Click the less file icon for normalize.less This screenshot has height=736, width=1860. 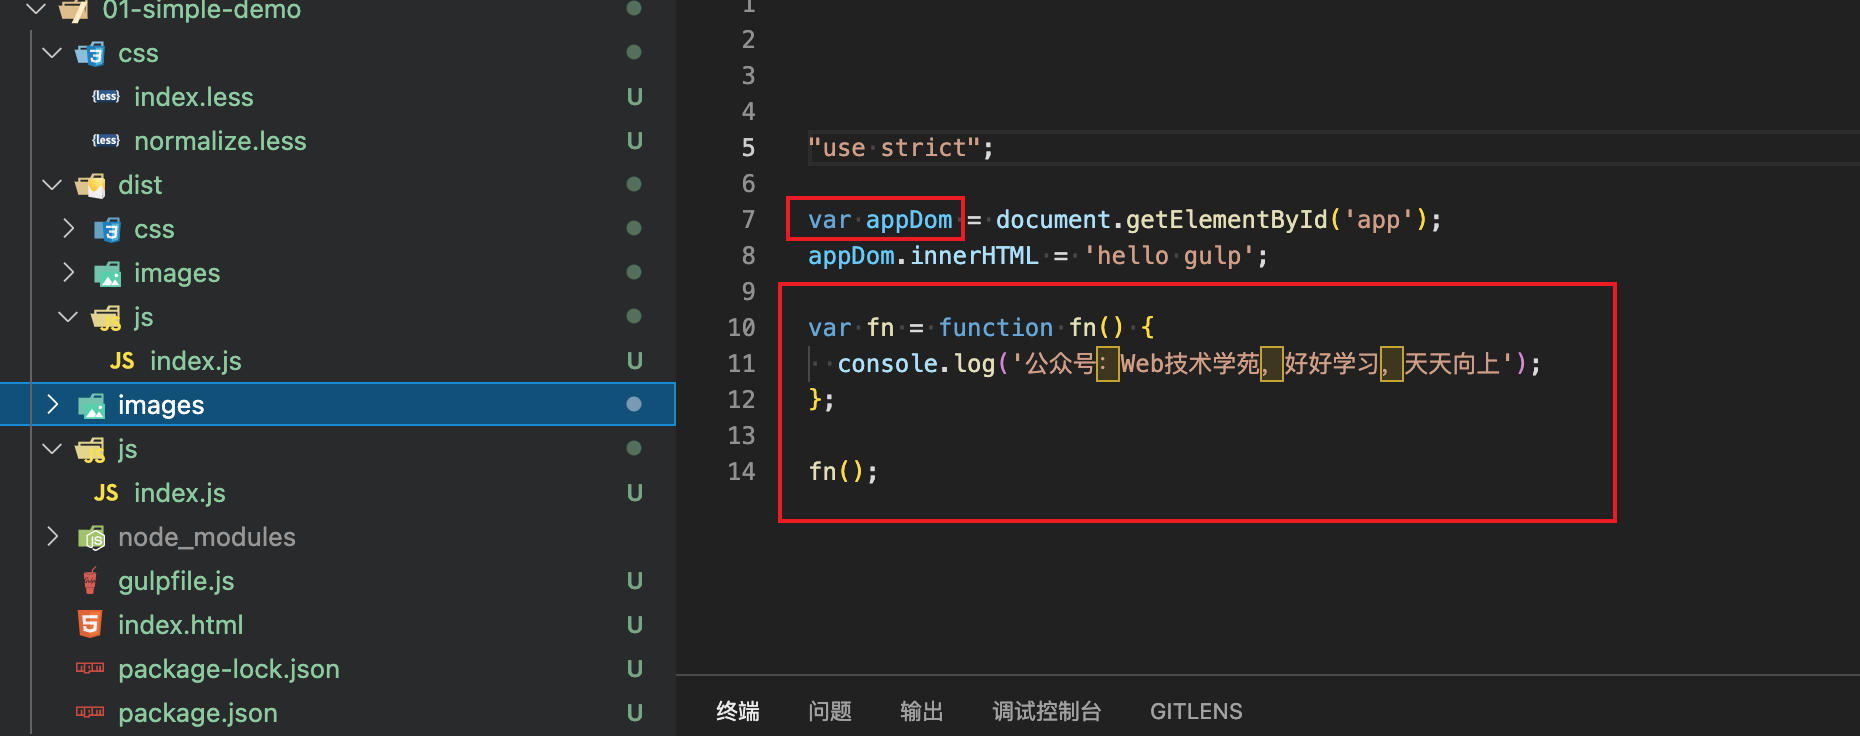pyautogui.click(x=106, y=141)
